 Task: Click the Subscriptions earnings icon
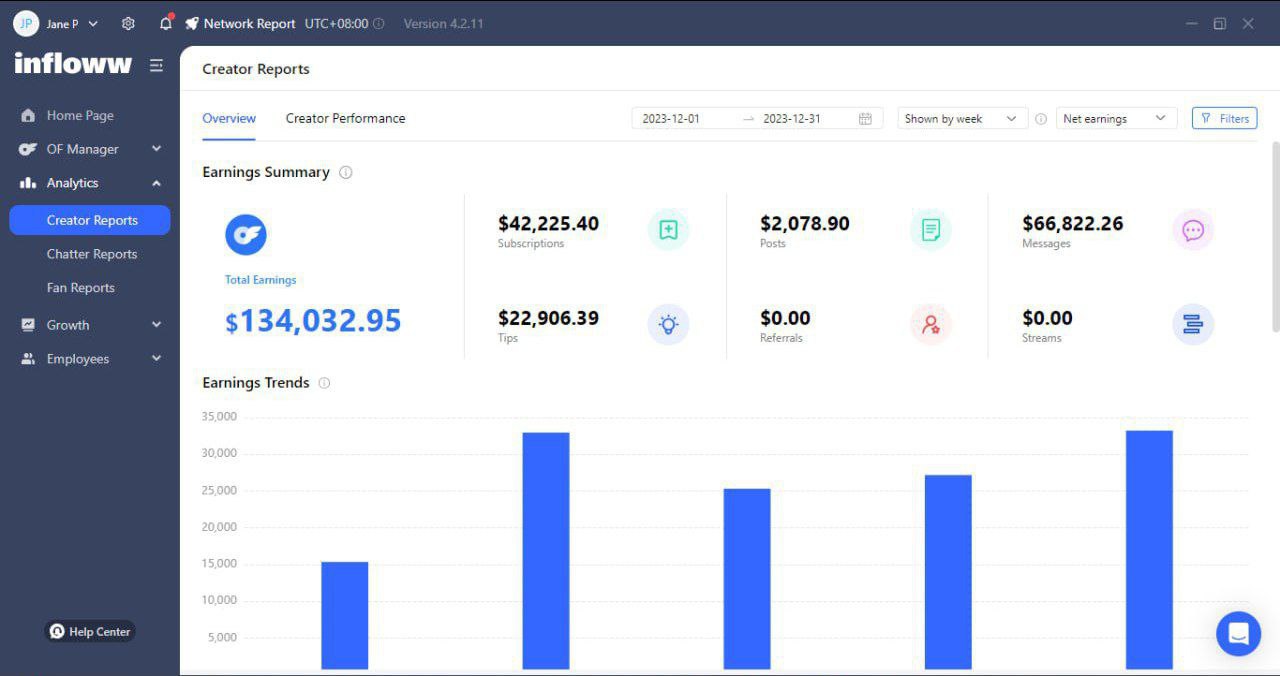coord(668,230)
